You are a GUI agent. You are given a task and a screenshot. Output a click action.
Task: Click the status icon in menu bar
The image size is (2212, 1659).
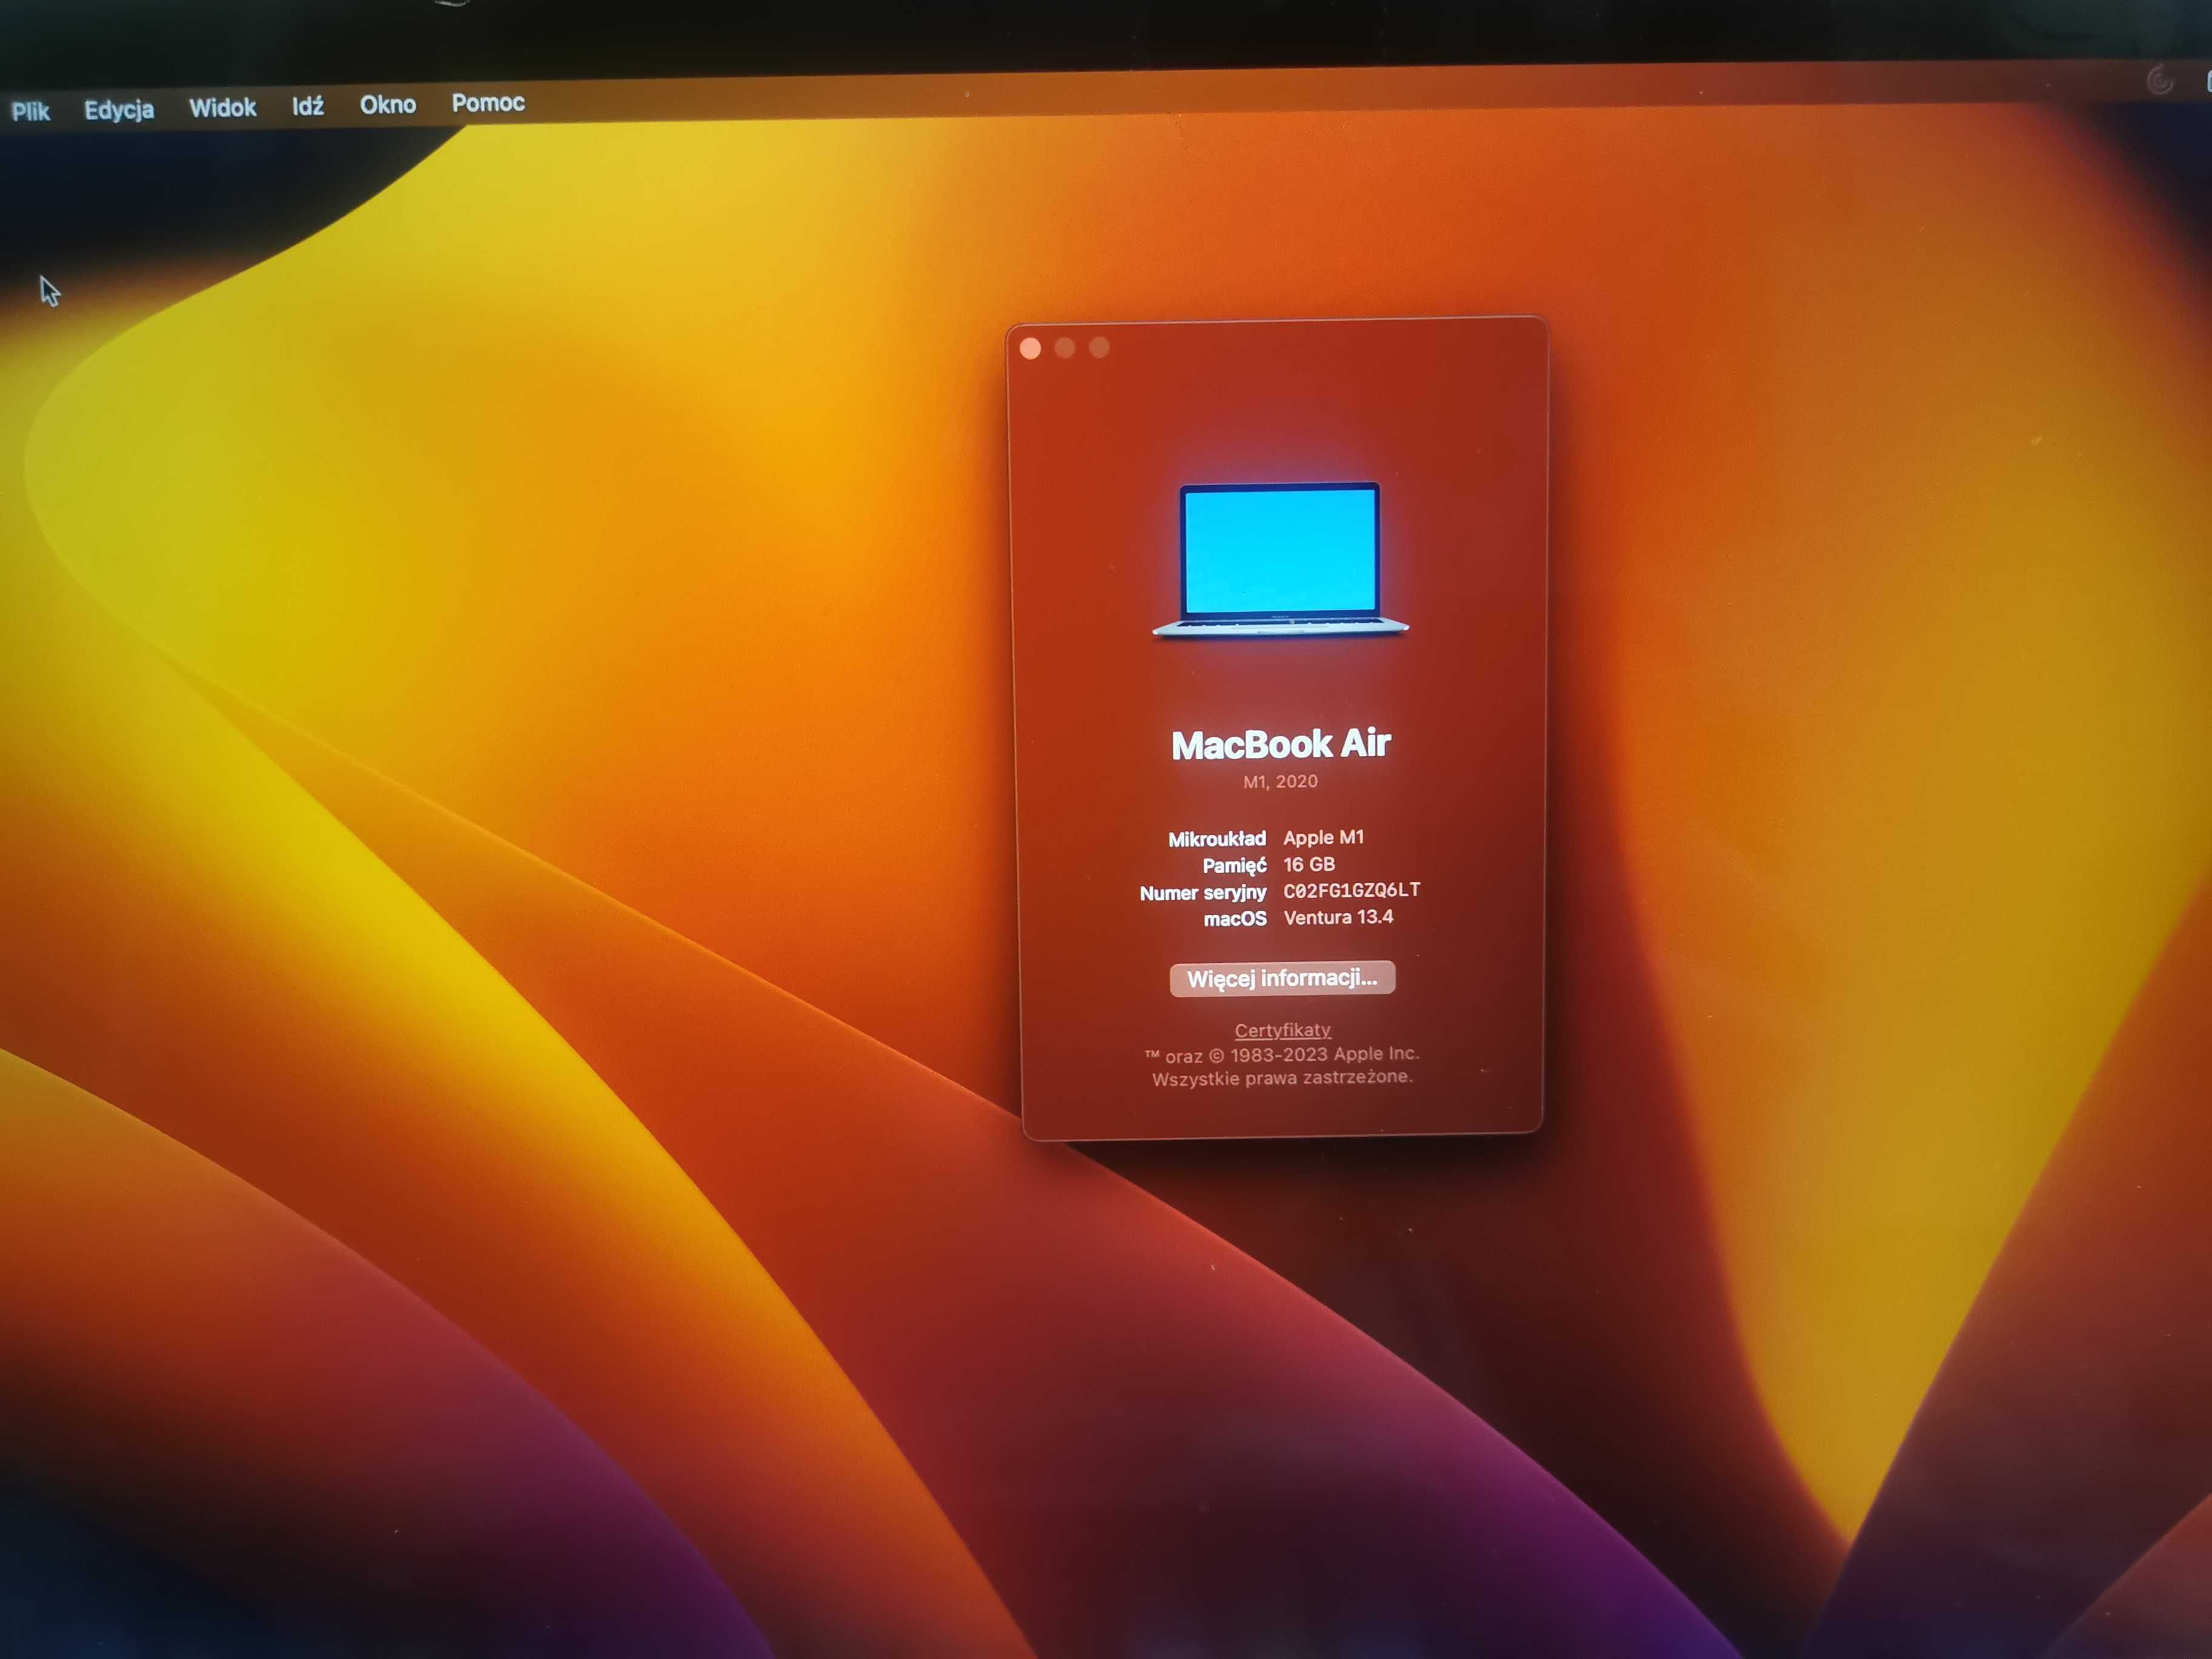[x=2160, y=80]
